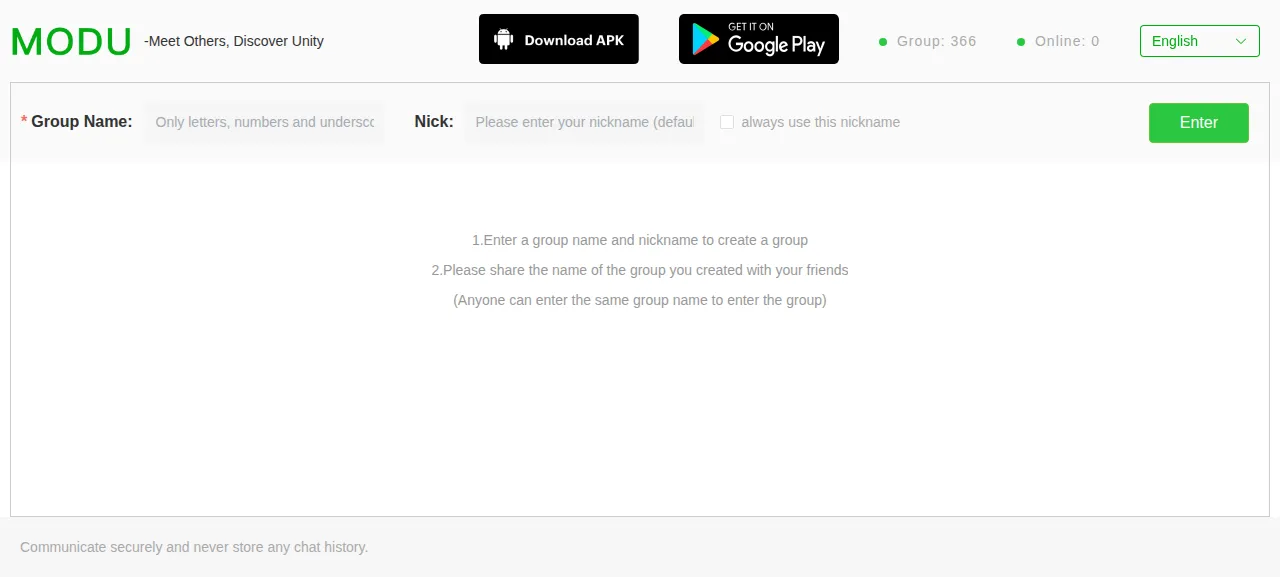Viewport: 1280px width, 577px height.
Task: Click the green dot beside Group count
Action: click(883, 42)
